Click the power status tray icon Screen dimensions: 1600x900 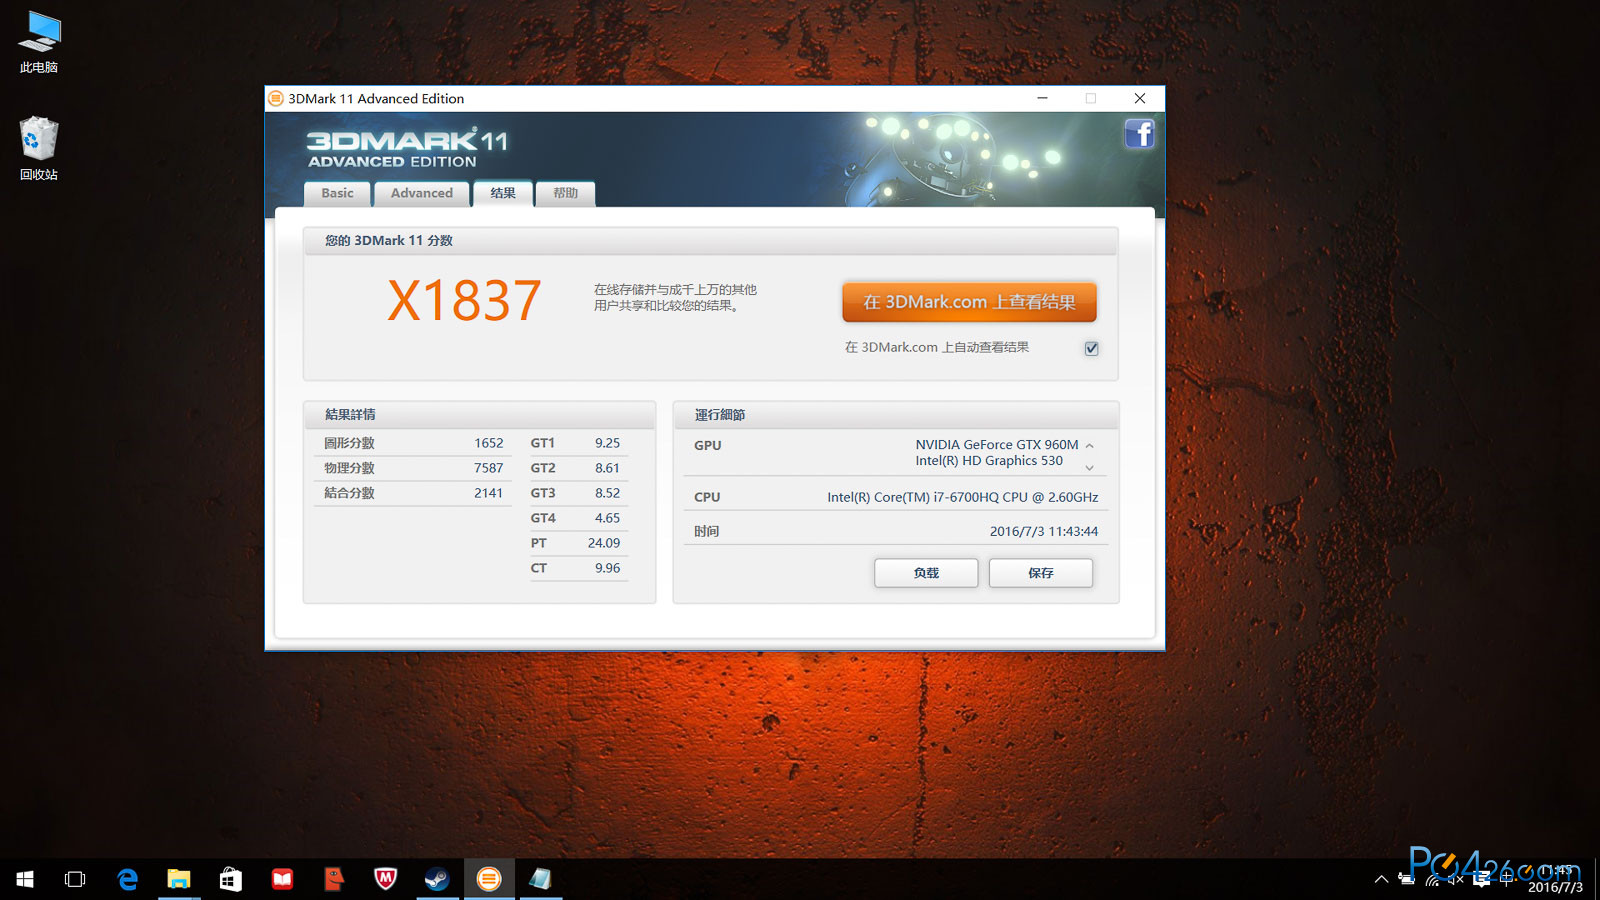click(x=1407, y=879)
